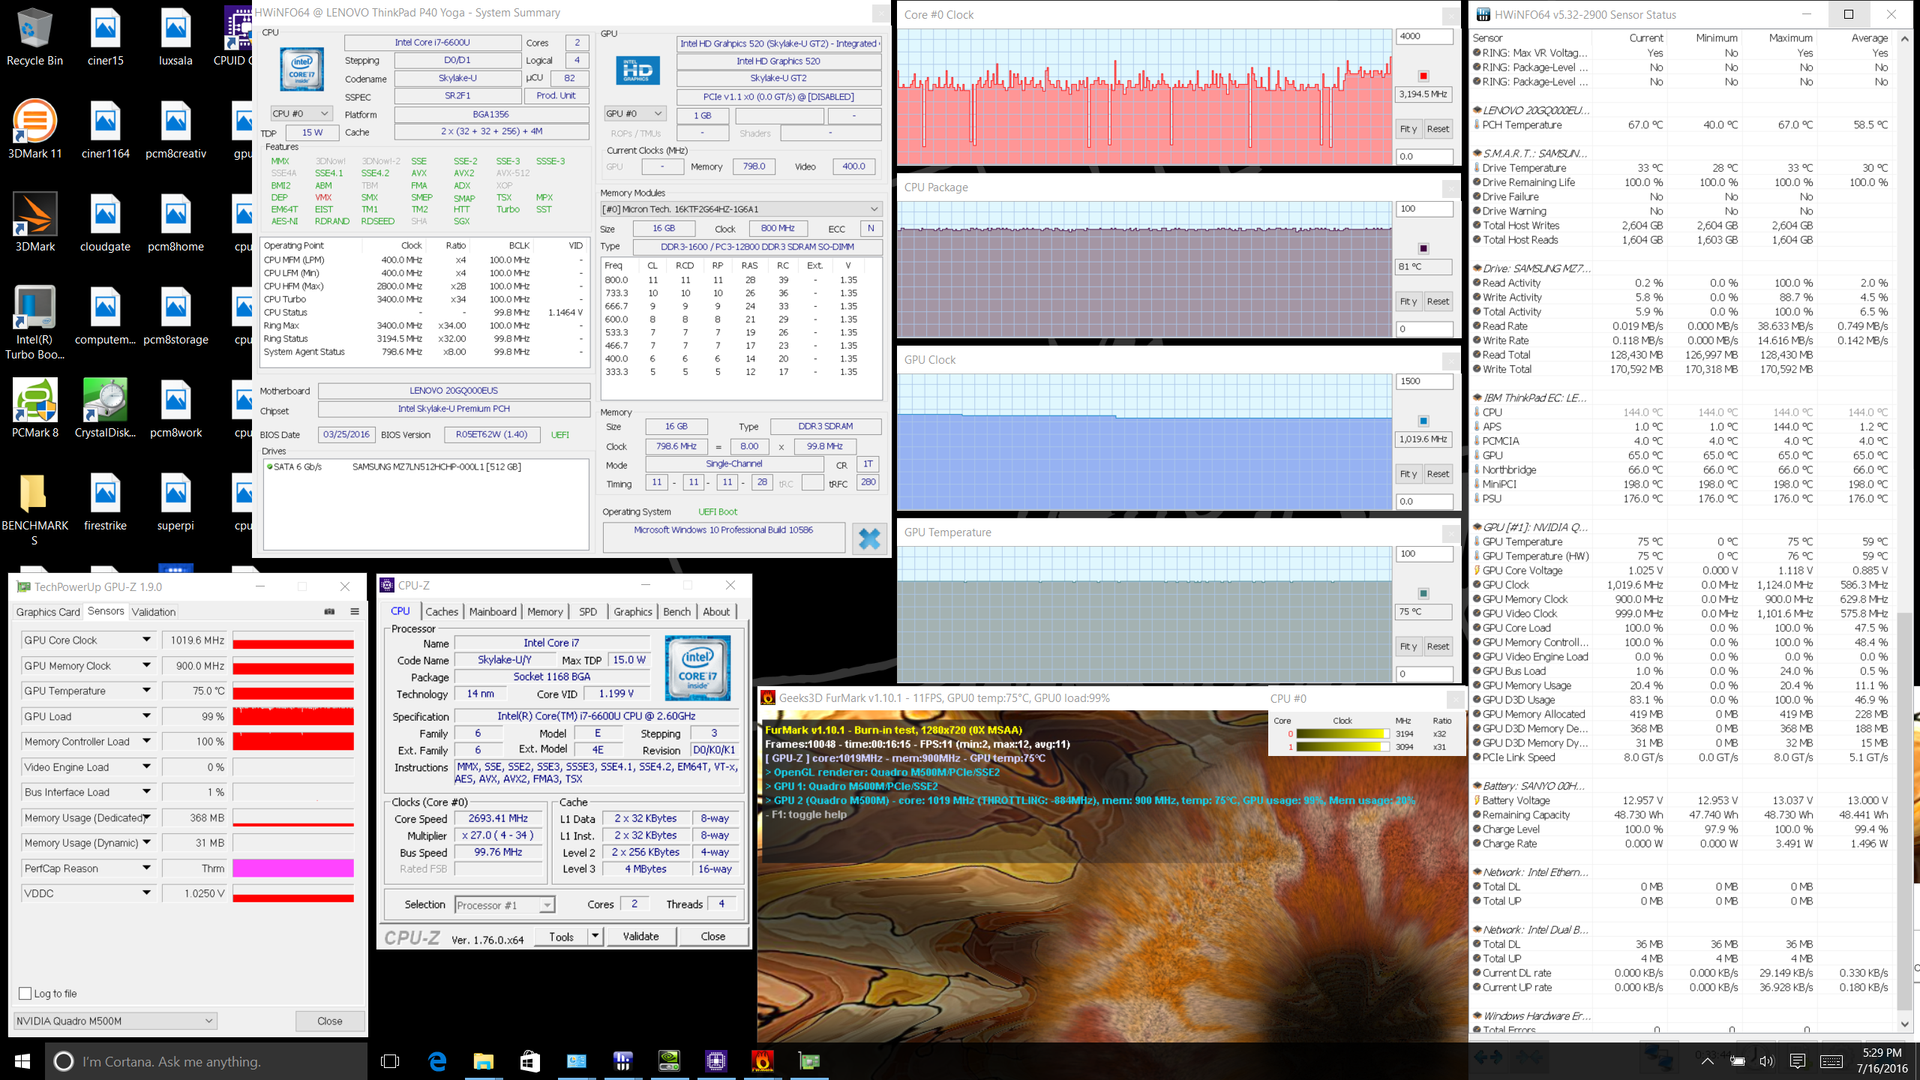The image size is (1920, 1080).
Task: Launch Microsoft Edge from the taskbar
Action: tap(437, 1061)
